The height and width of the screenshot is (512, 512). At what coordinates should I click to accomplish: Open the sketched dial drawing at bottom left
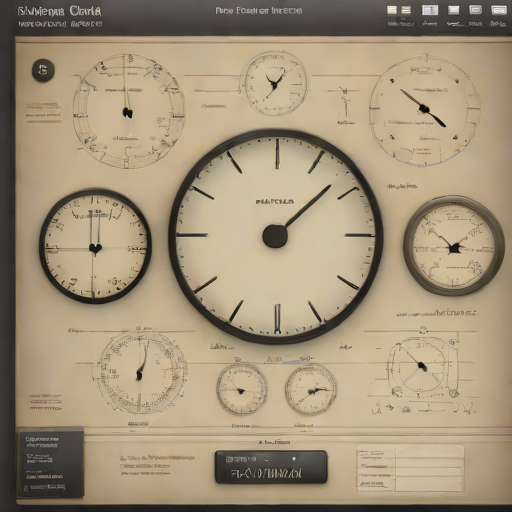coord(142,372)
